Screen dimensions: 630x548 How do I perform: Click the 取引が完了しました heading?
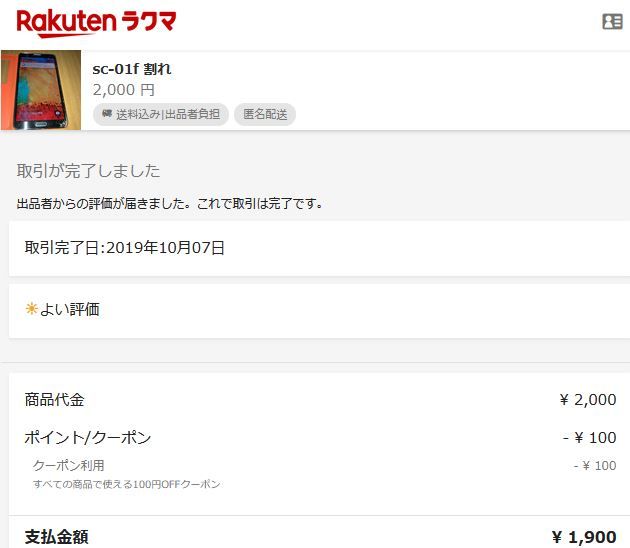[88, 171]
